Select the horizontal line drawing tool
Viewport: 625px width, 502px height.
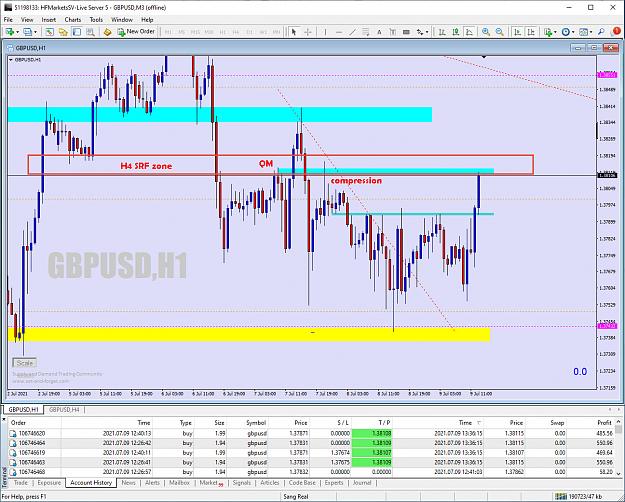[x=339, y=32]
